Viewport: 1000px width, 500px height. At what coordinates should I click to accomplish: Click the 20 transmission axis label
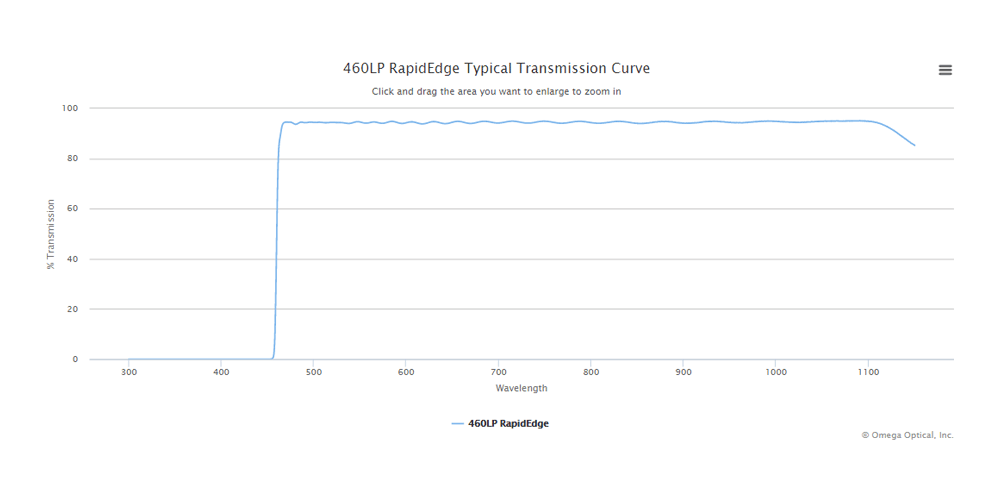pyautogui.click(x=73, y=309)
